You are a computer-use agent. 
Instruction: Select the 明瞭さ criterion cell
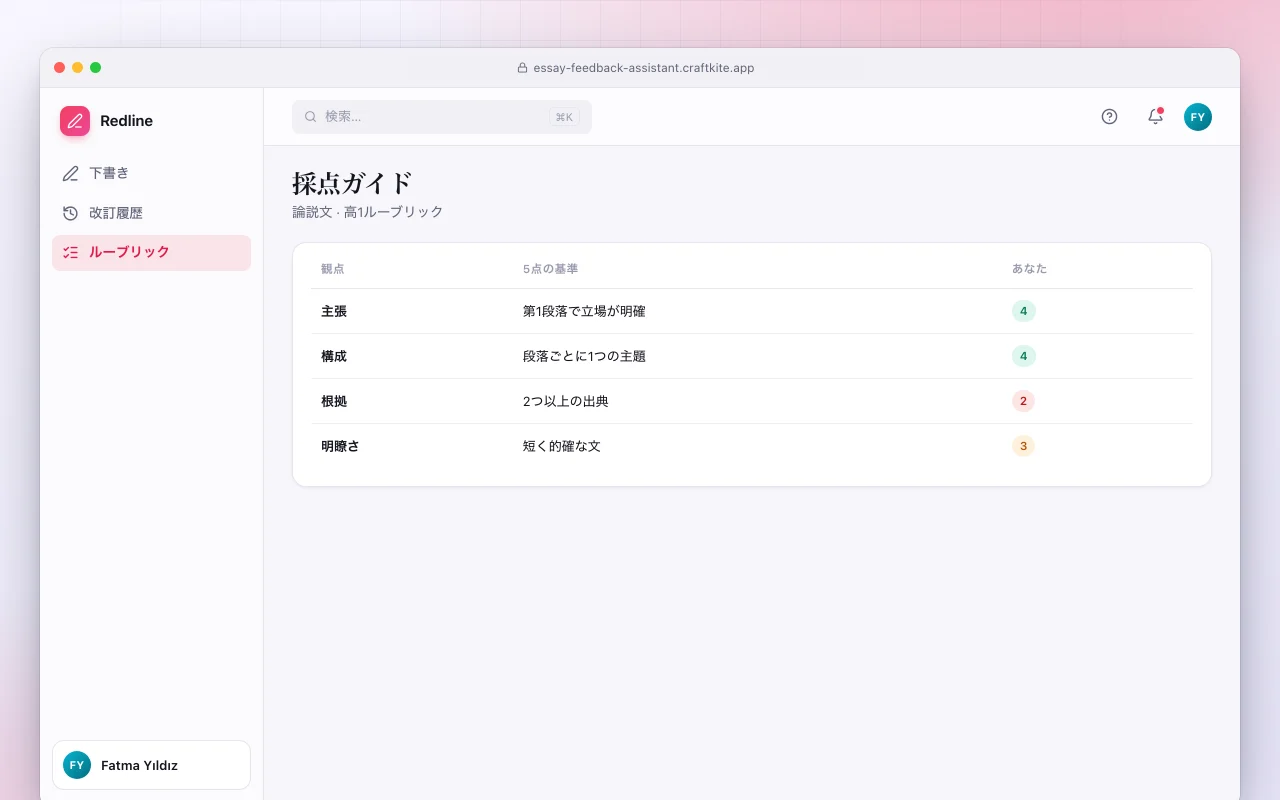(340, 446)
